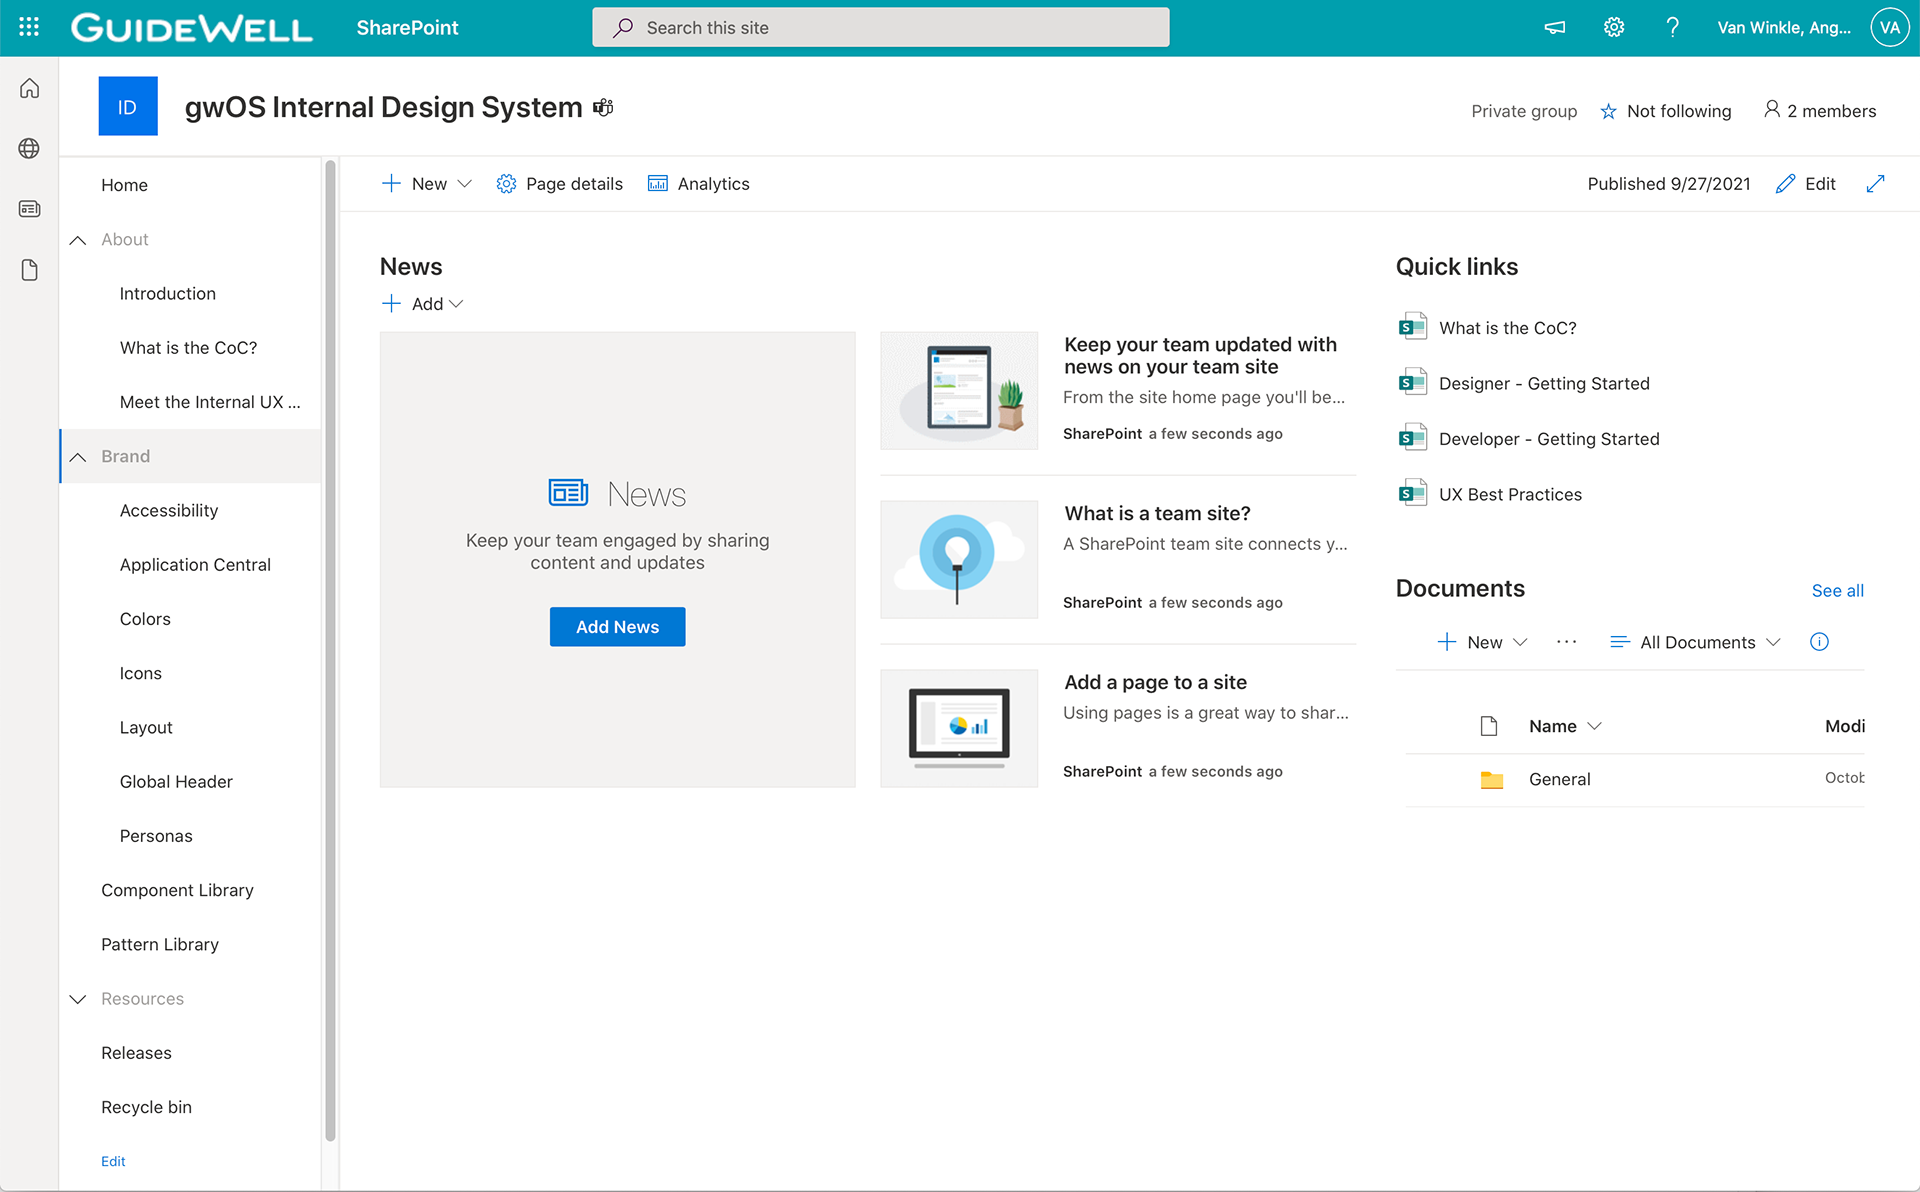
Task: Click the Edit pencil icon
Action: [x=1785, y=184]
